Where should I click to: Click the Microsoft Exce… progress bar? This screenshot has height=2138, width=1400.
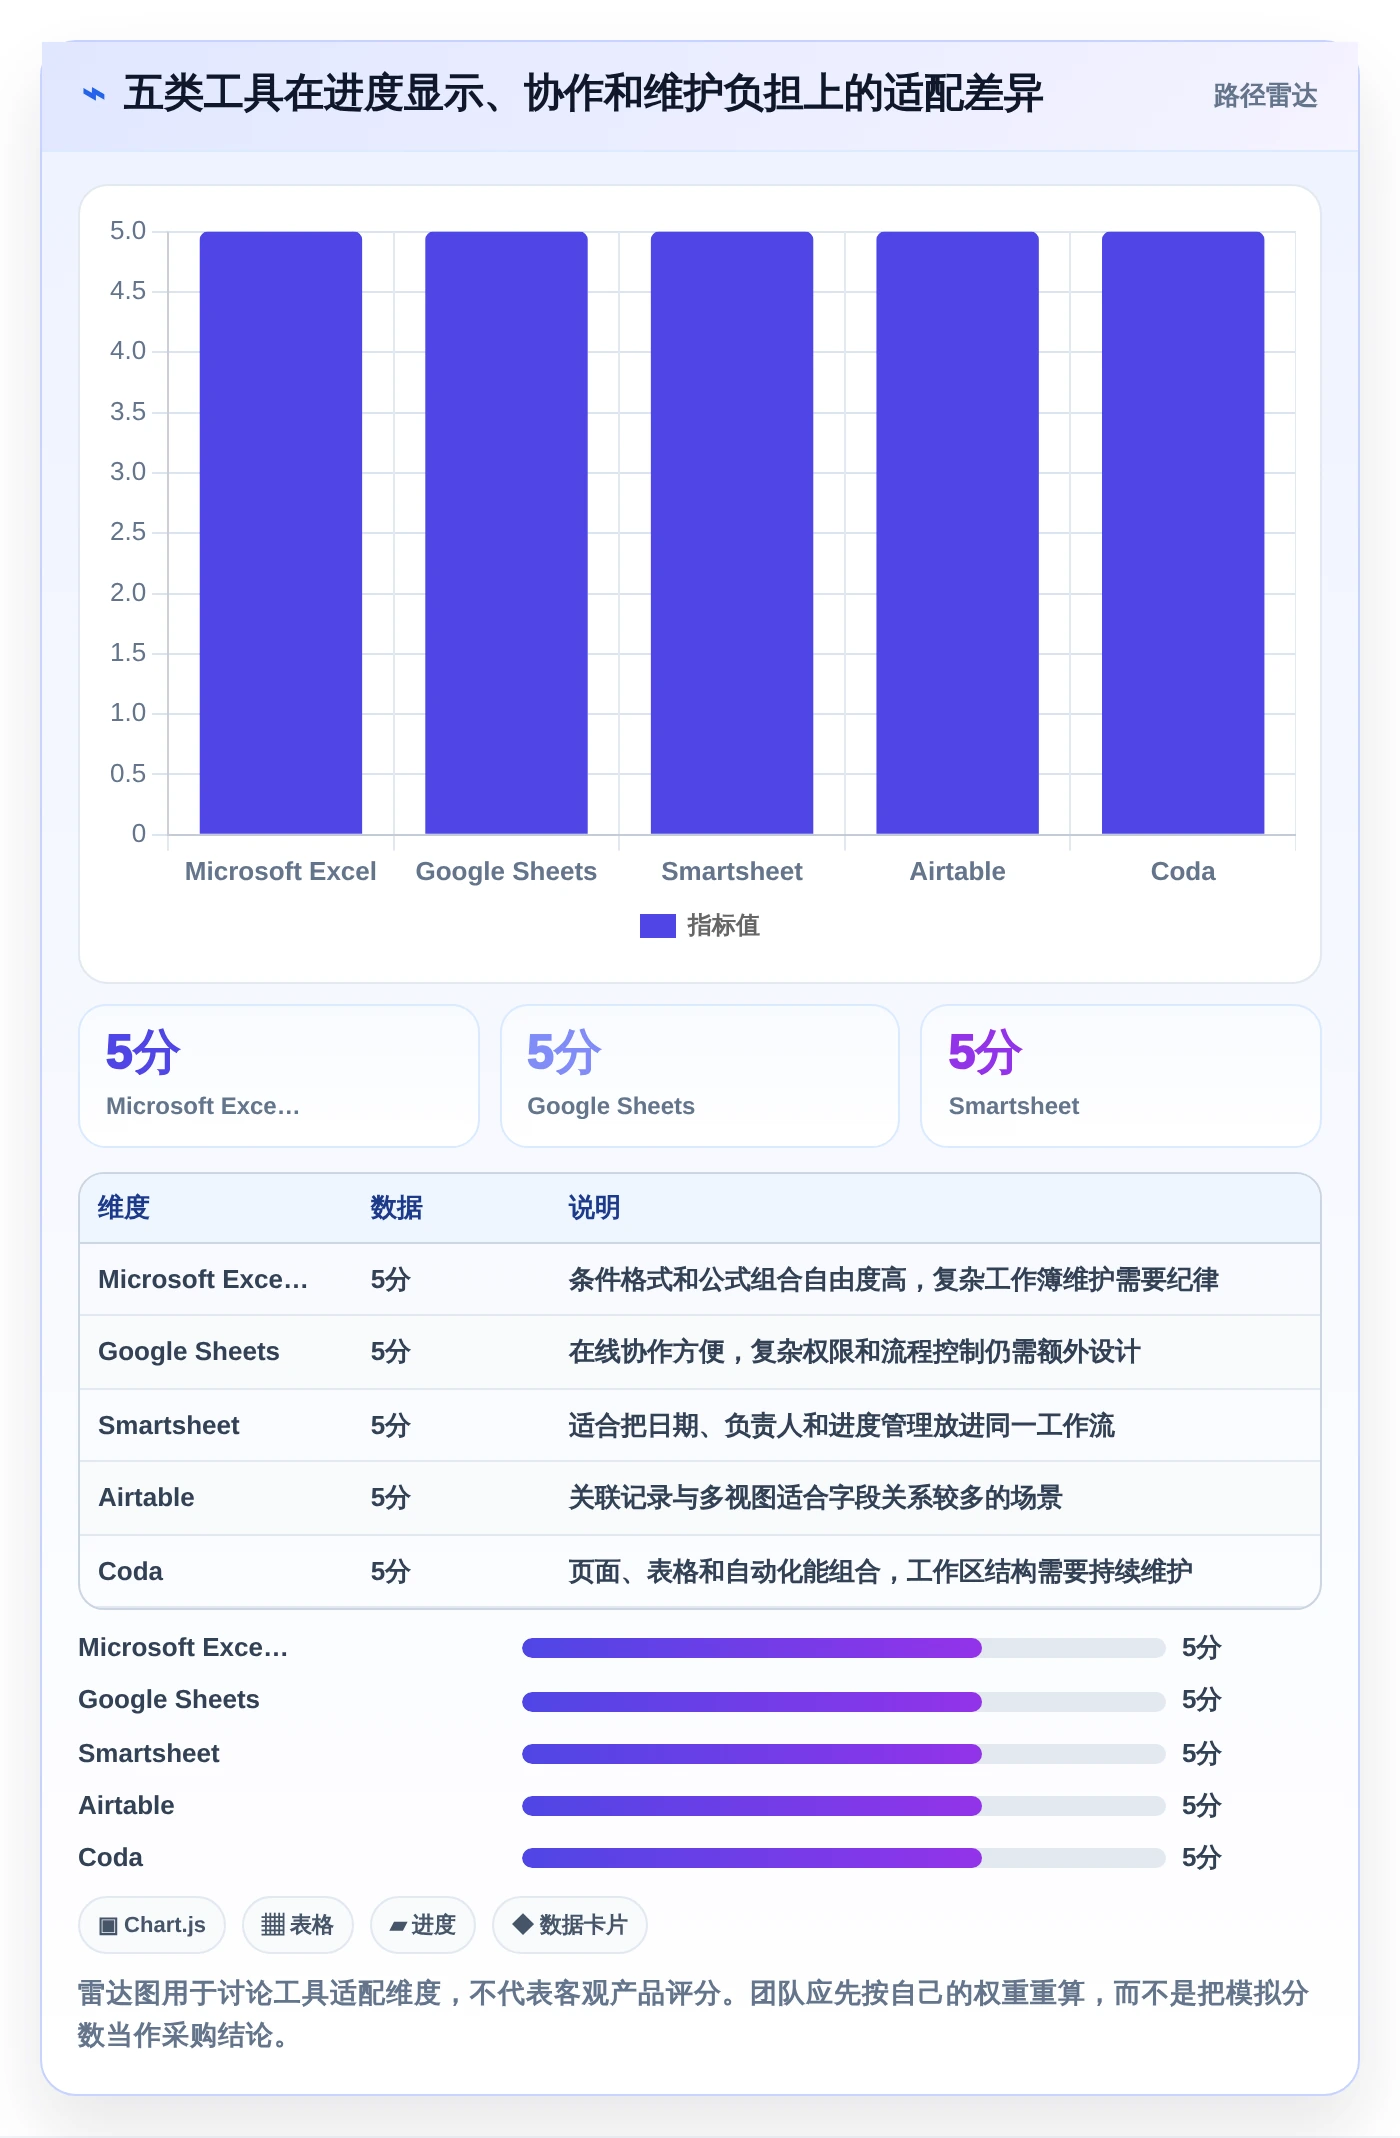844,1648
